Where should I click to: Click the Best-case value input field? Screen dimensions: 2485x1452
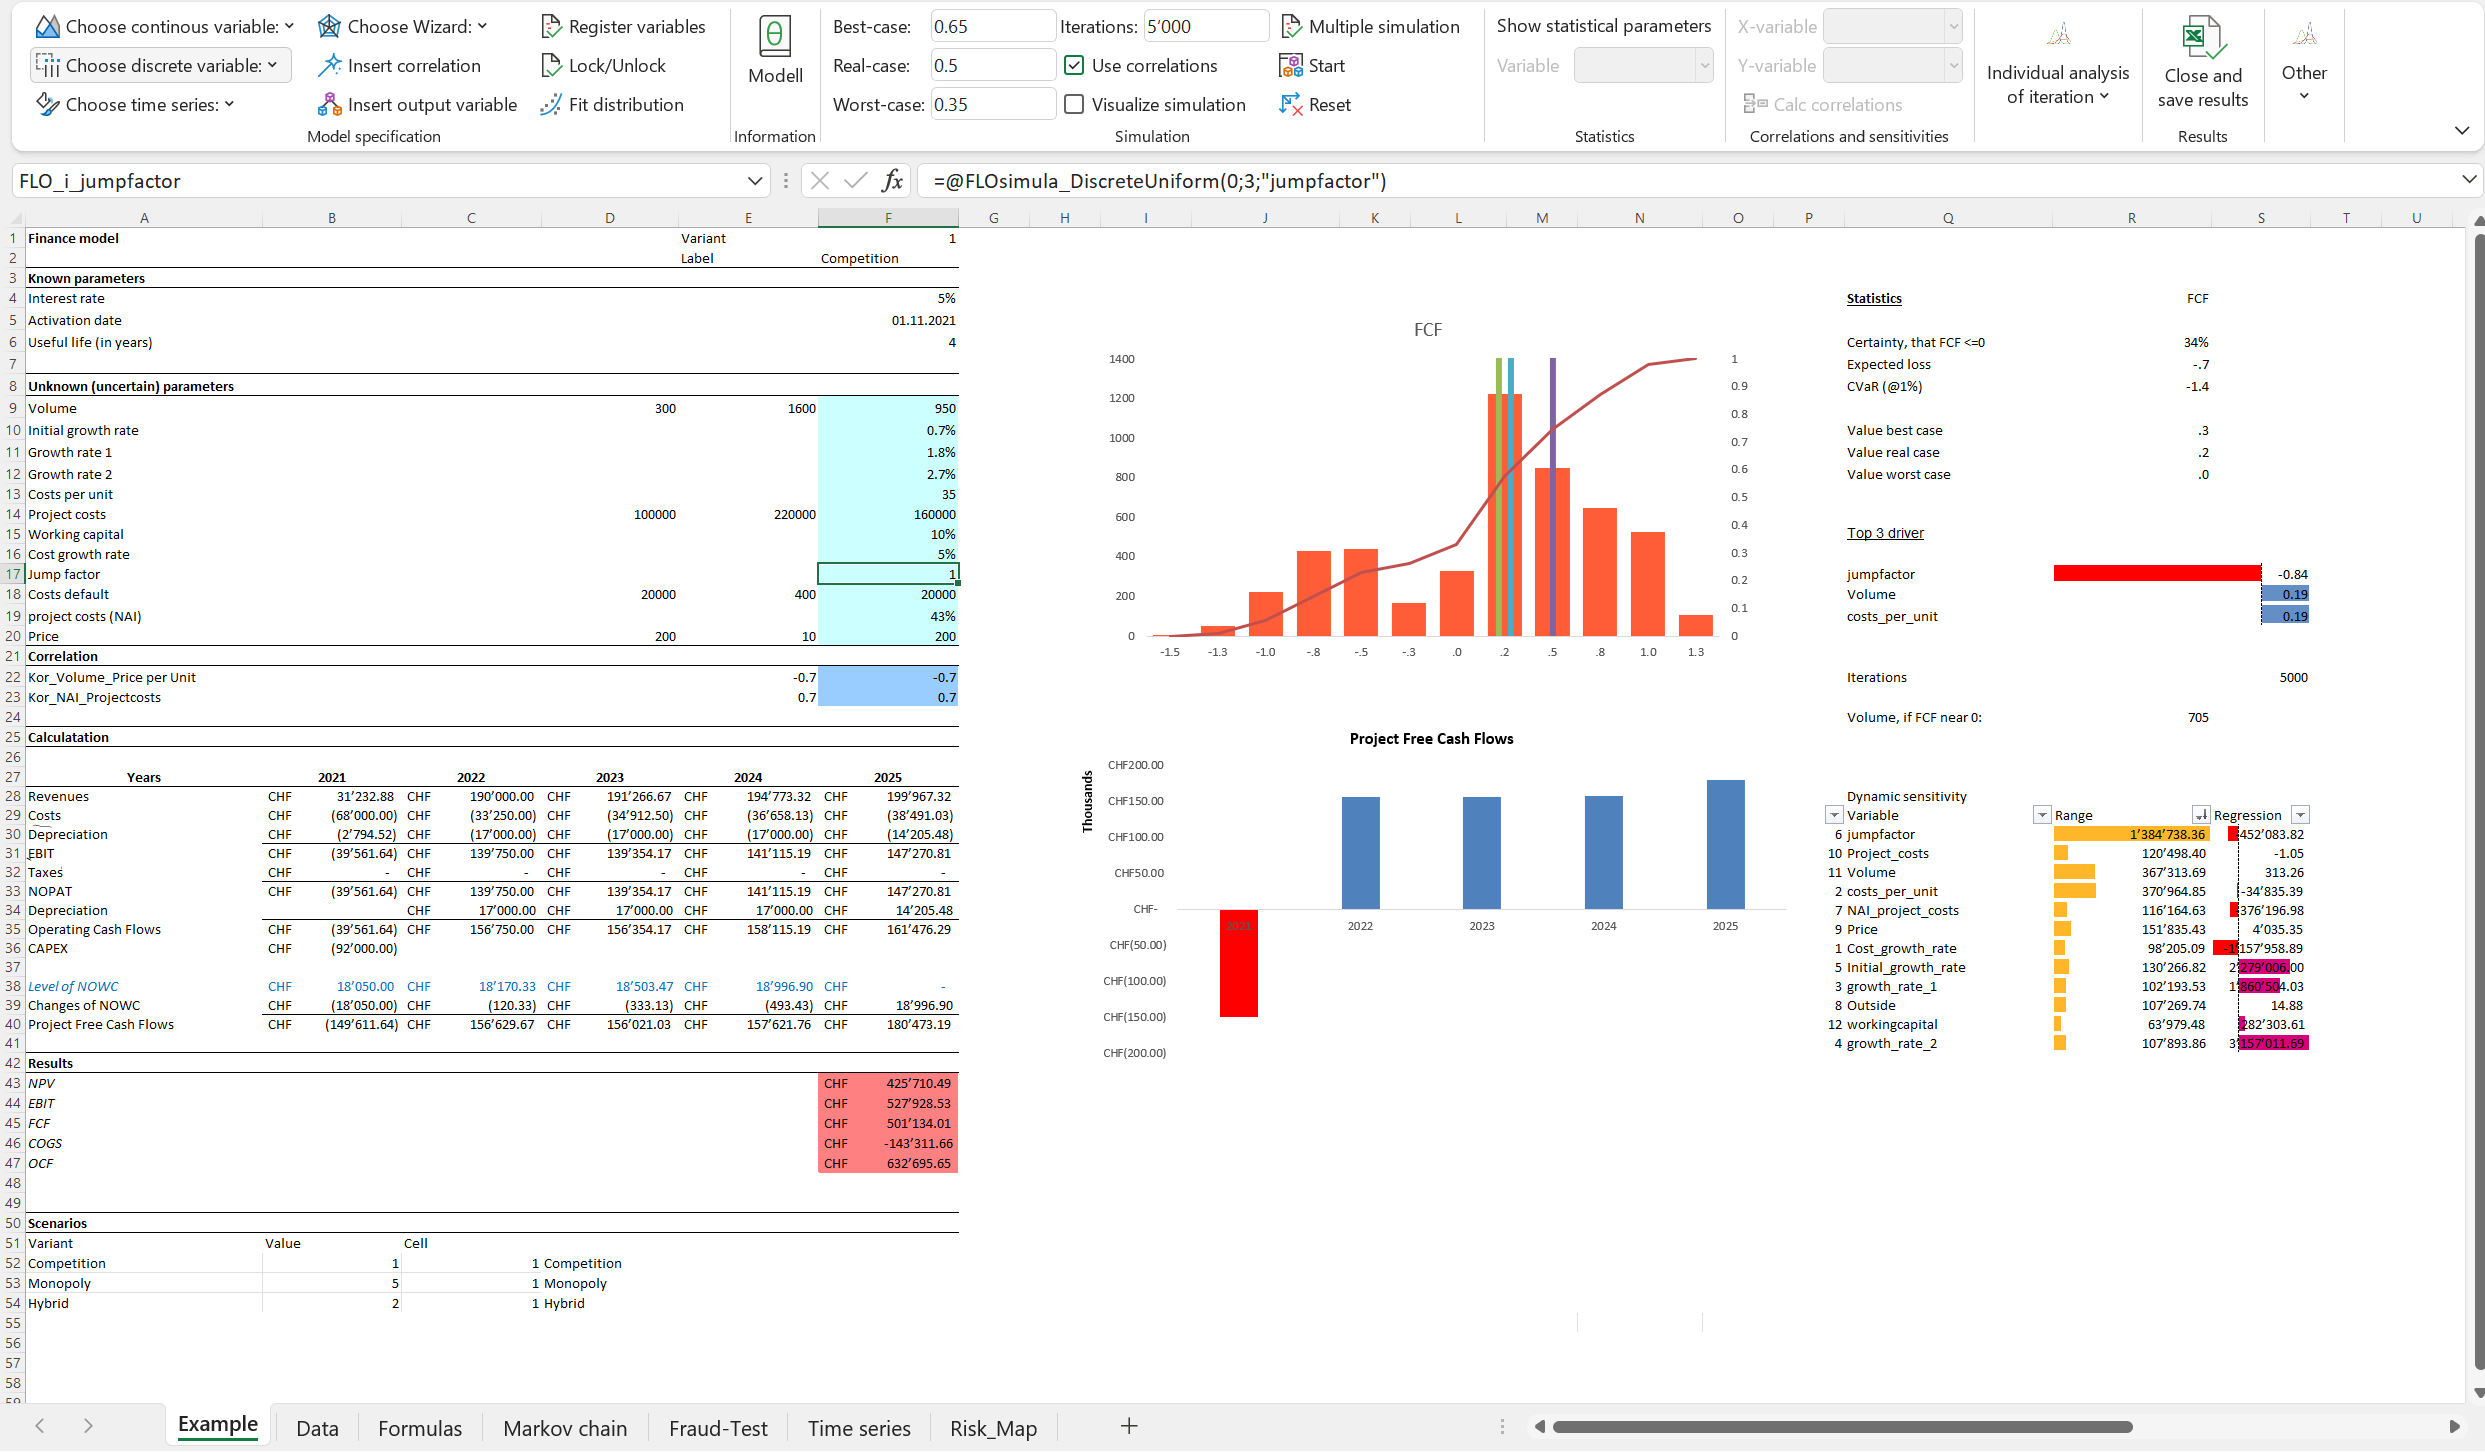(991, 27)
